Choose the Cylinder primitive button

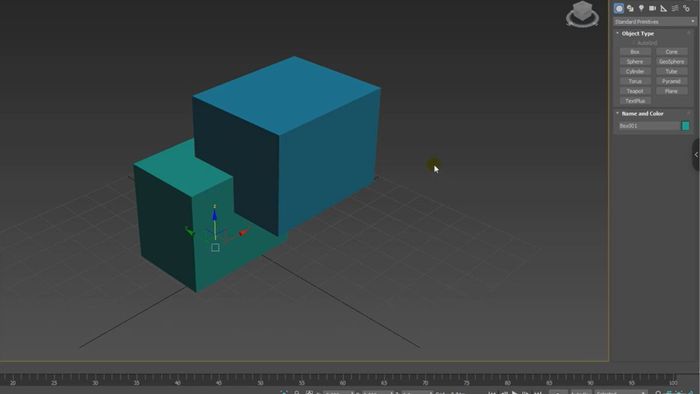635,71
